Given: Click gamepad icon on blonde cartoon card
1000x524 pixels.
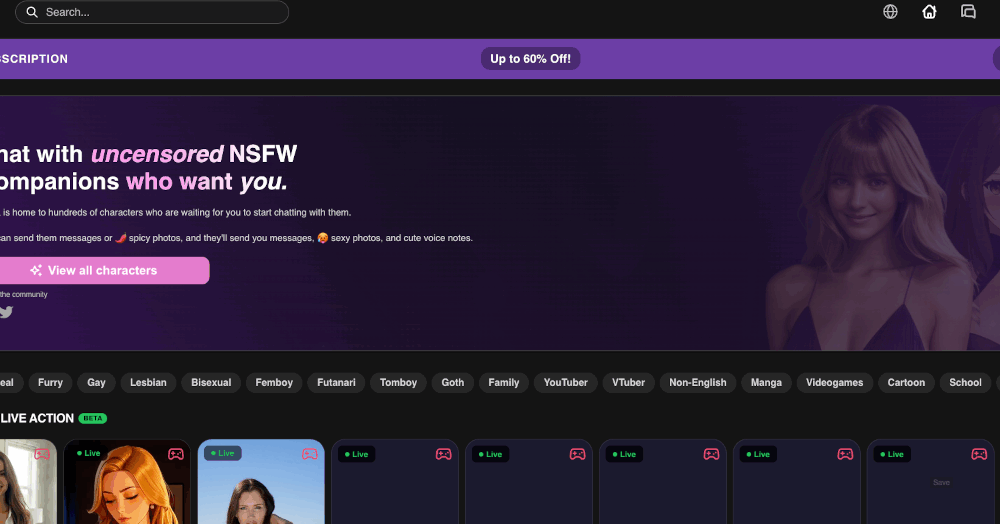Looking at the screenshot, I should tap(175, 454).
